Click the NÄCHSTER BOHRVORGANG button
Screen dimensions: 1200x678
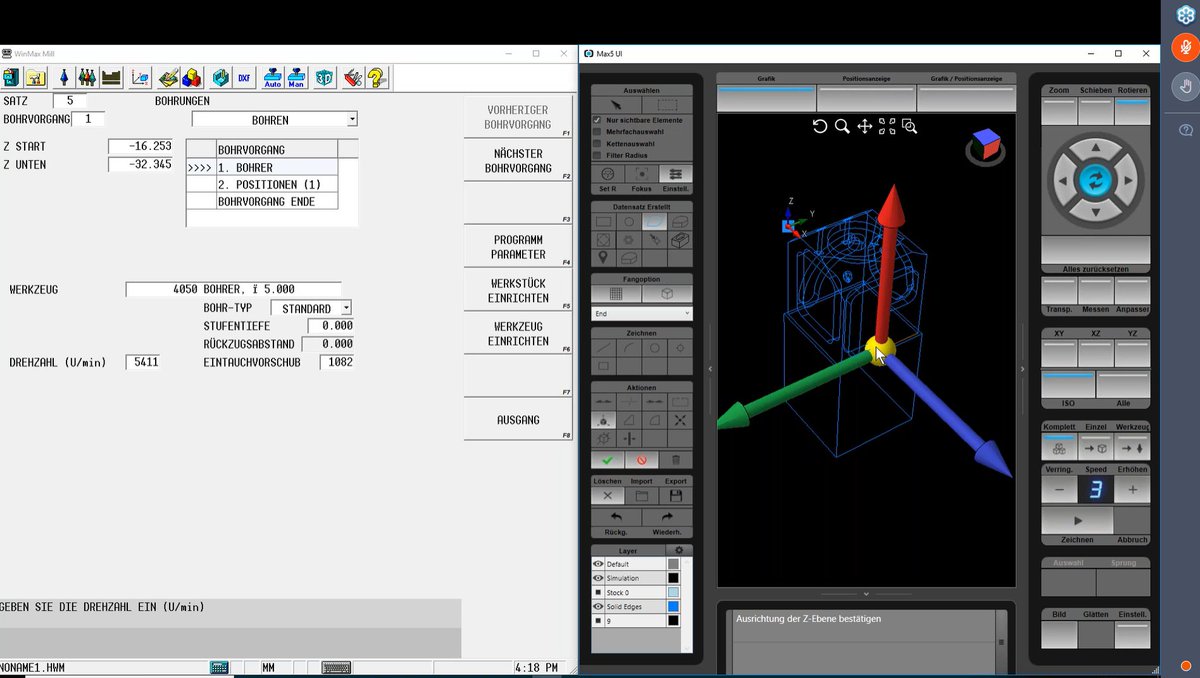(518, 161)
